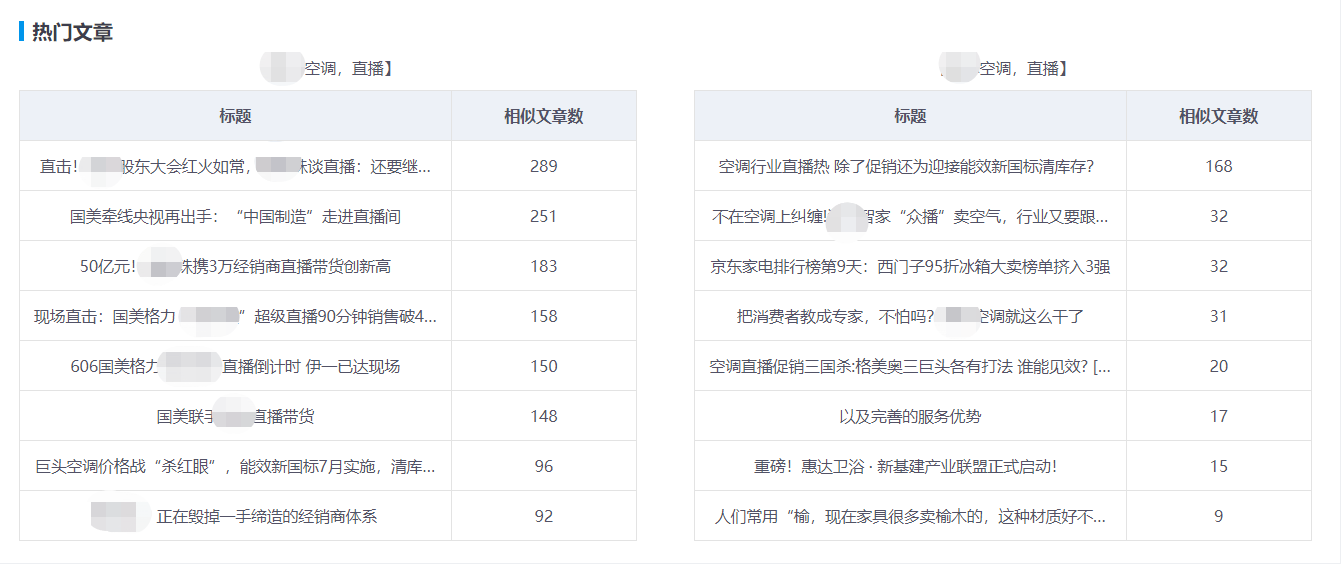Viewport: 1342px width, 568px height.
Task: Select the similar-count value 158
Action: [x=543, y=316]
